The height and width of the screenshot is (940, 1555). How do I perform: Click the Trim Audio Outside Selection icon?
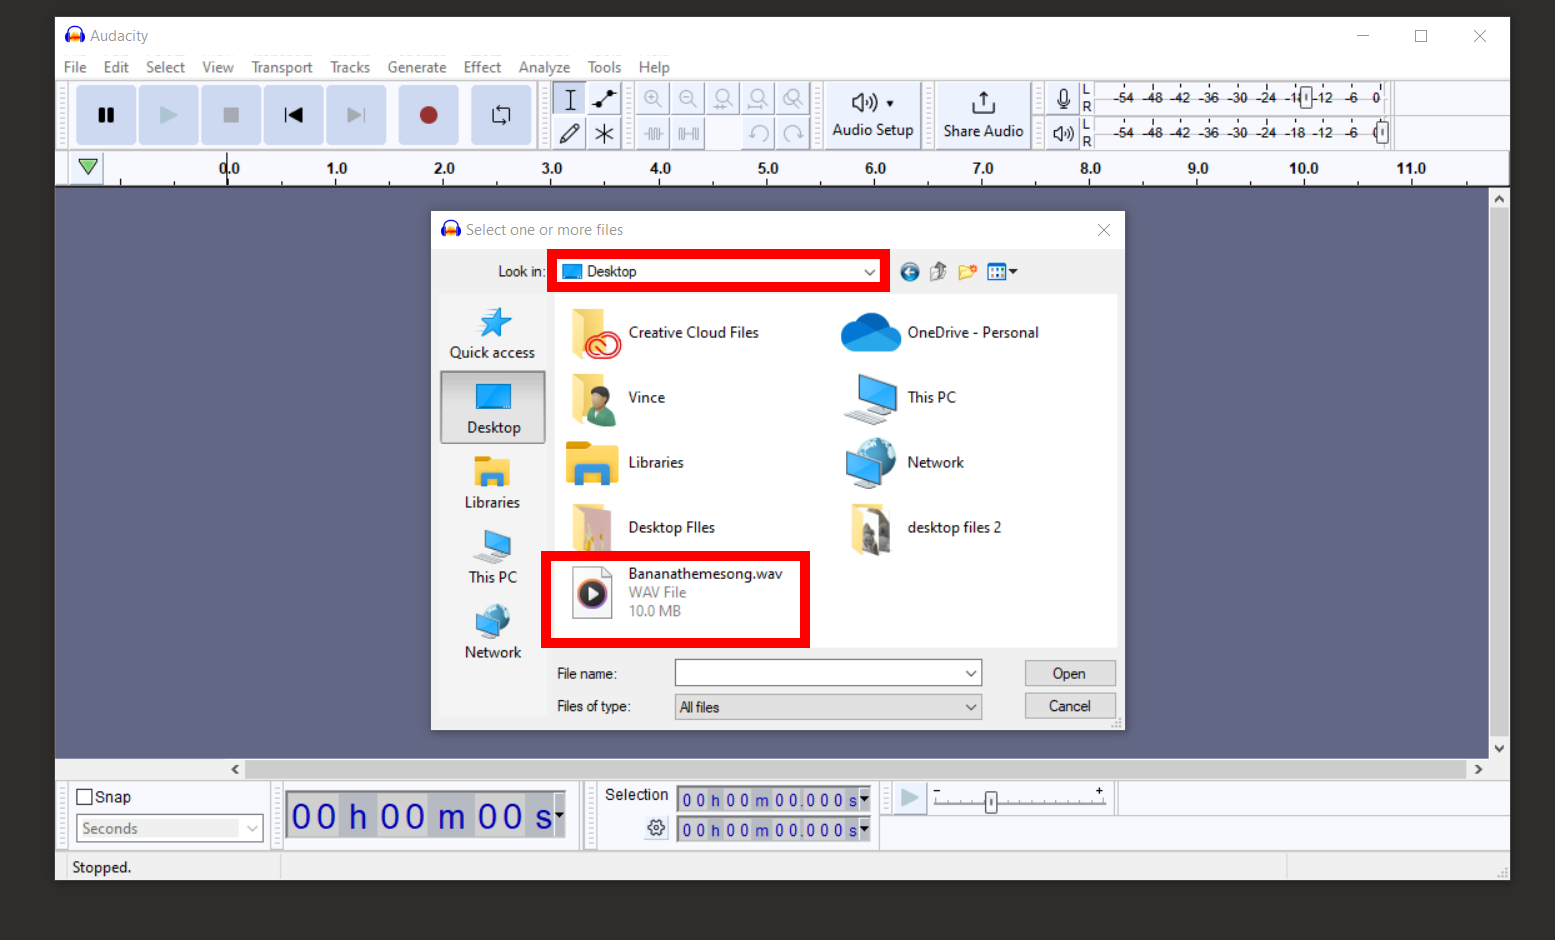point(652,132)
